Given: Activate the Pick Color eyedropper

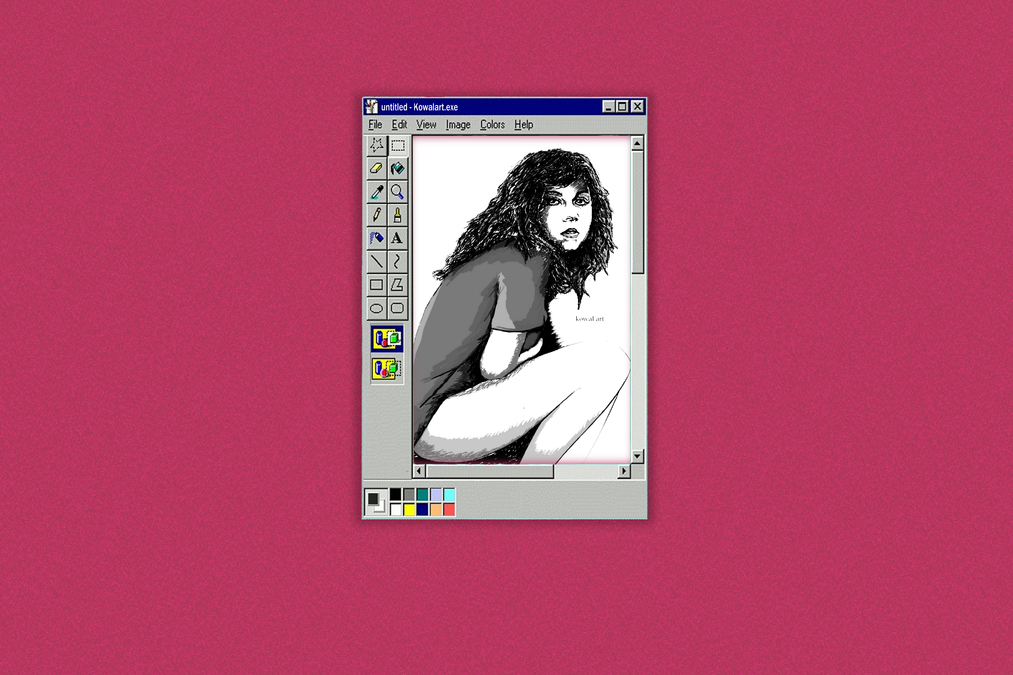Looking at the screenshot, I should point(376,191).
